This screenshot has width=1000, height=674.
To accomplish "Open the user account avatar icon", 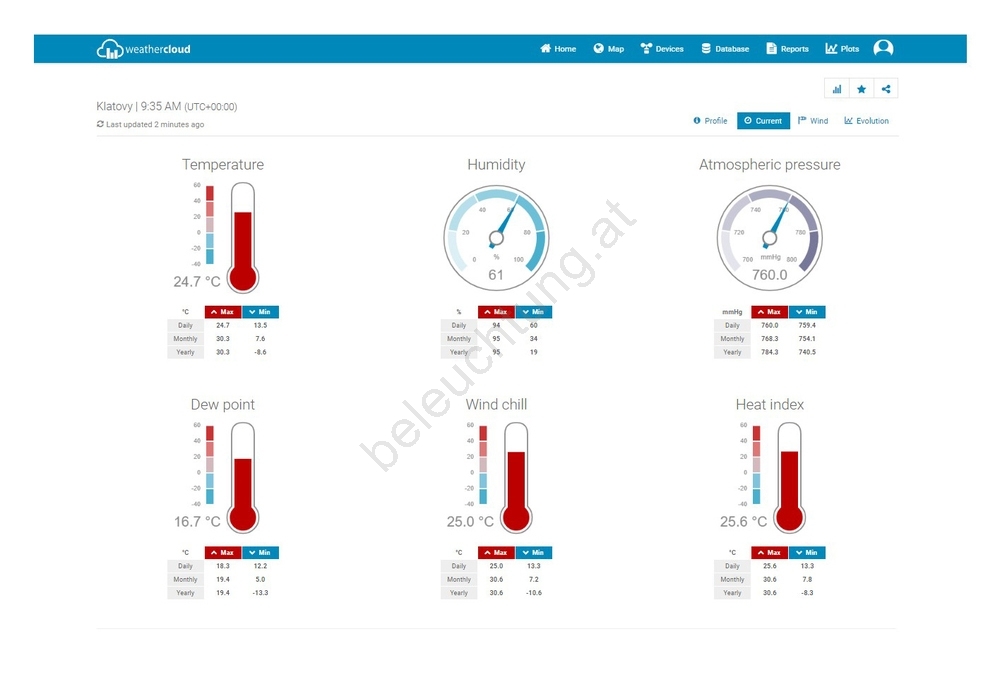I will [883, 48].
